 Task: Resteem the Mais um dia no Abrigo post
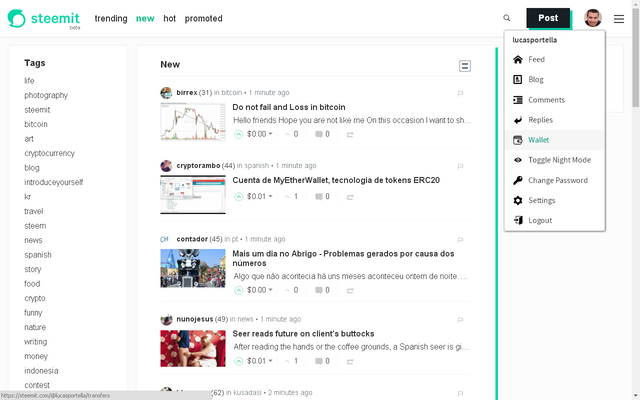[x=350, y=291]
